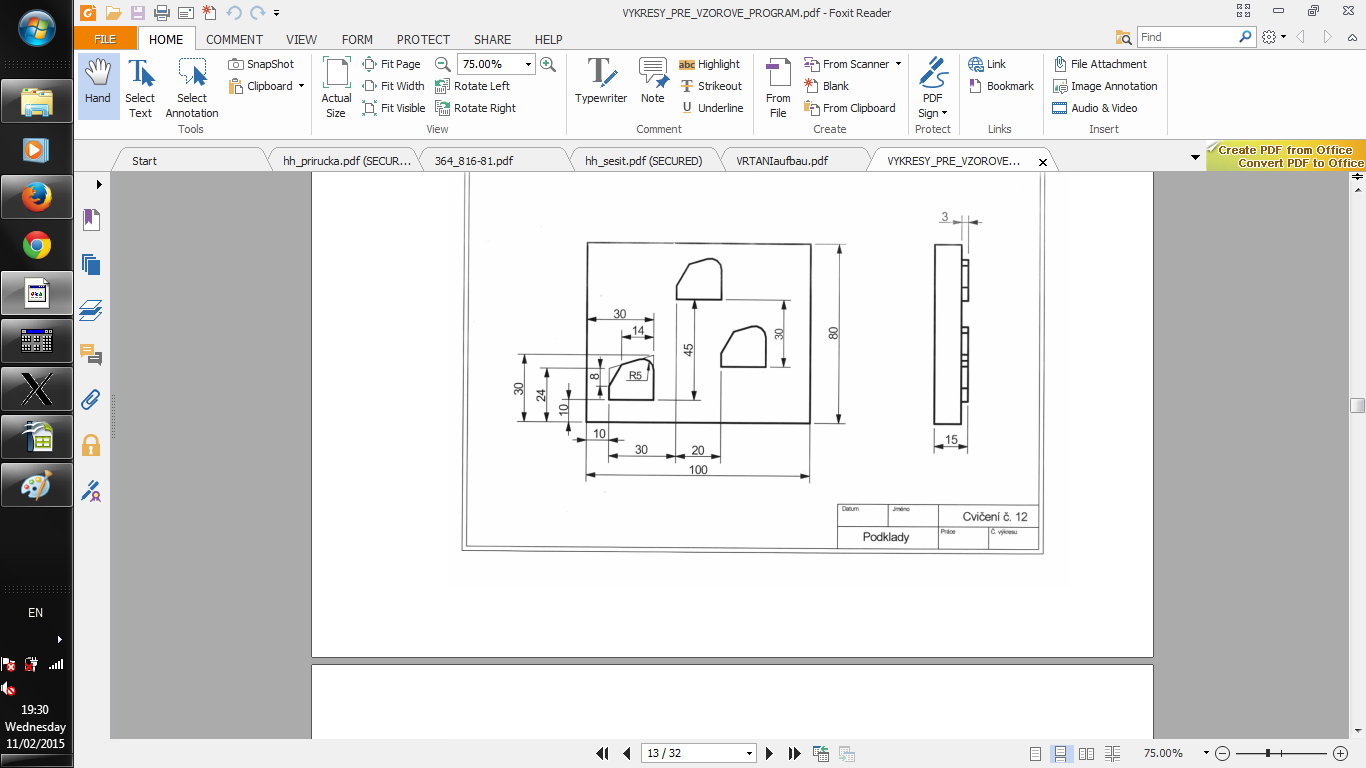1366x768 pixels.
Task: Click the print icon in quick access toolbar
Action: point(161,13)
